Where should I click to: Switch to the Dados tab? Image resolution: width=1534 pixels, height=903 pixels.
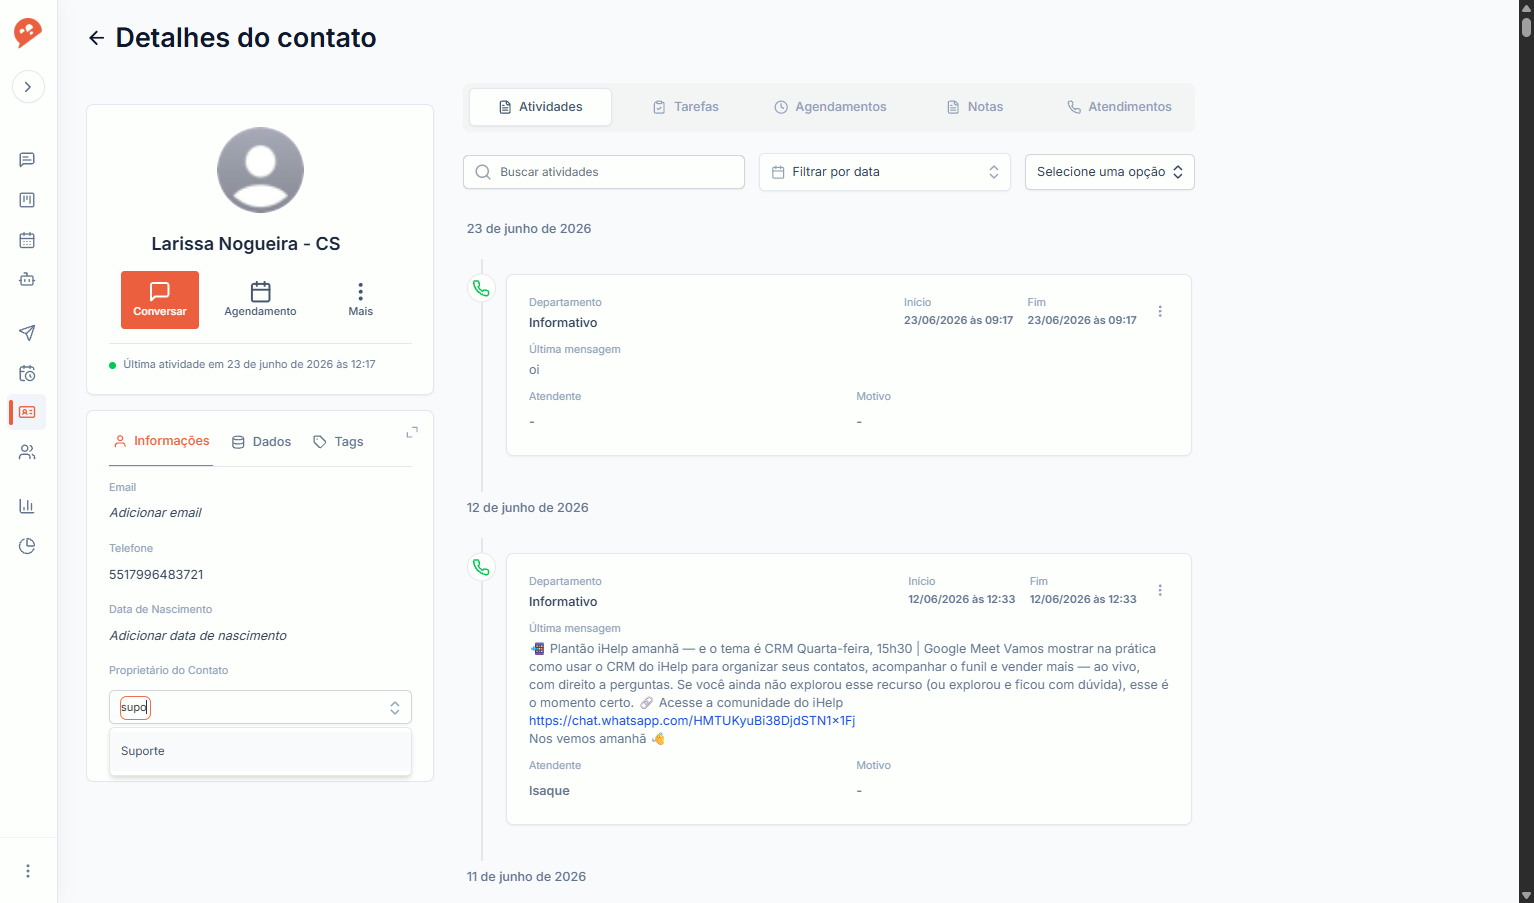[261, 442]
